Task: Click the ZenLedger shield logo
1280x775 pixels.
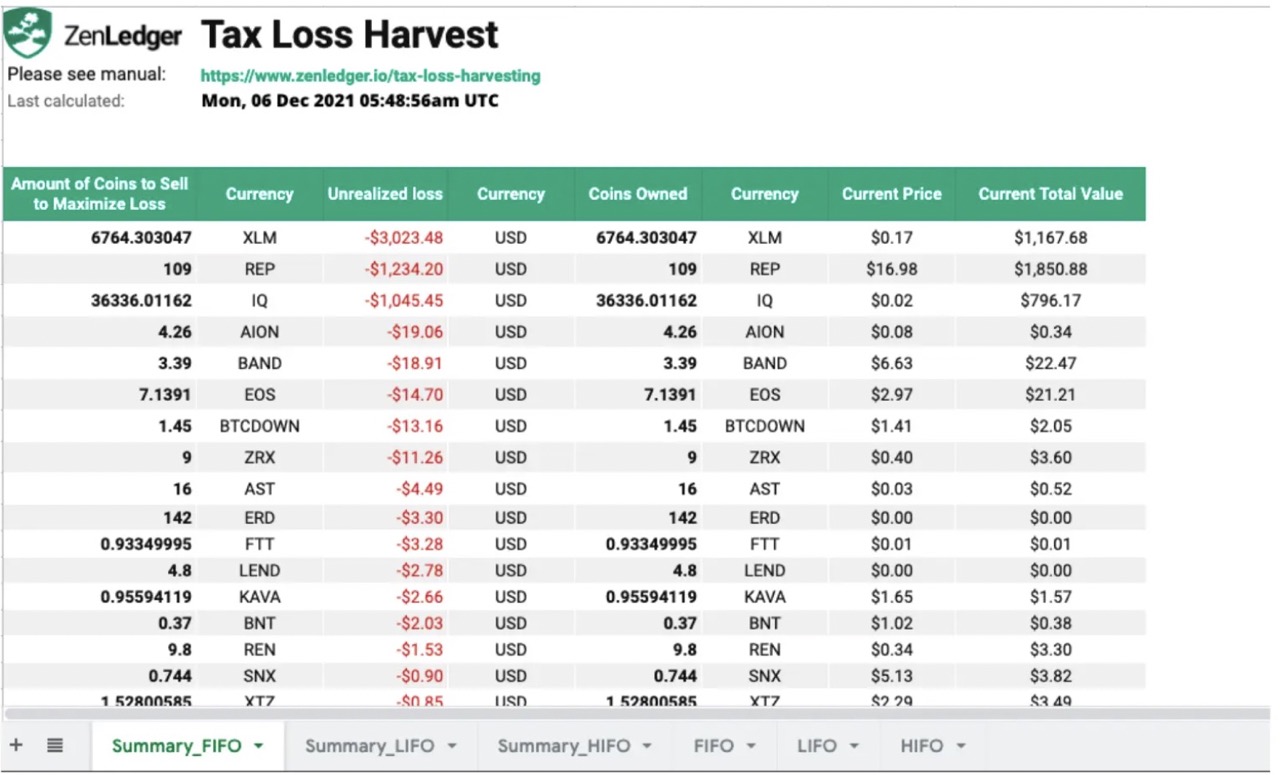Action: 30,32
